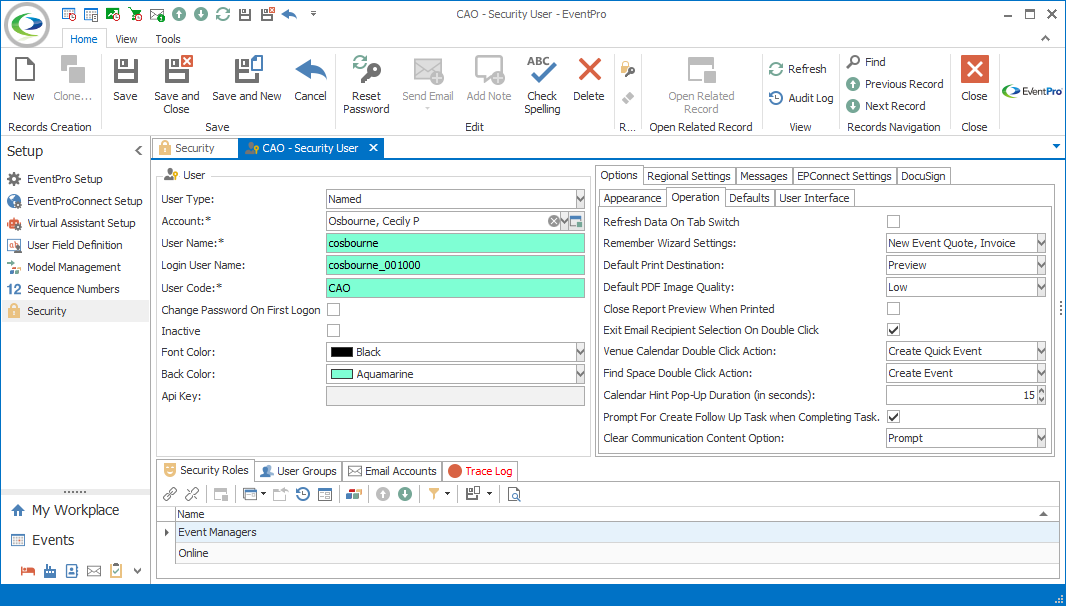1066x606 pixels.
Task: Click the blue undo arrow in quick access toolbar
Action: tap(289, 14)
